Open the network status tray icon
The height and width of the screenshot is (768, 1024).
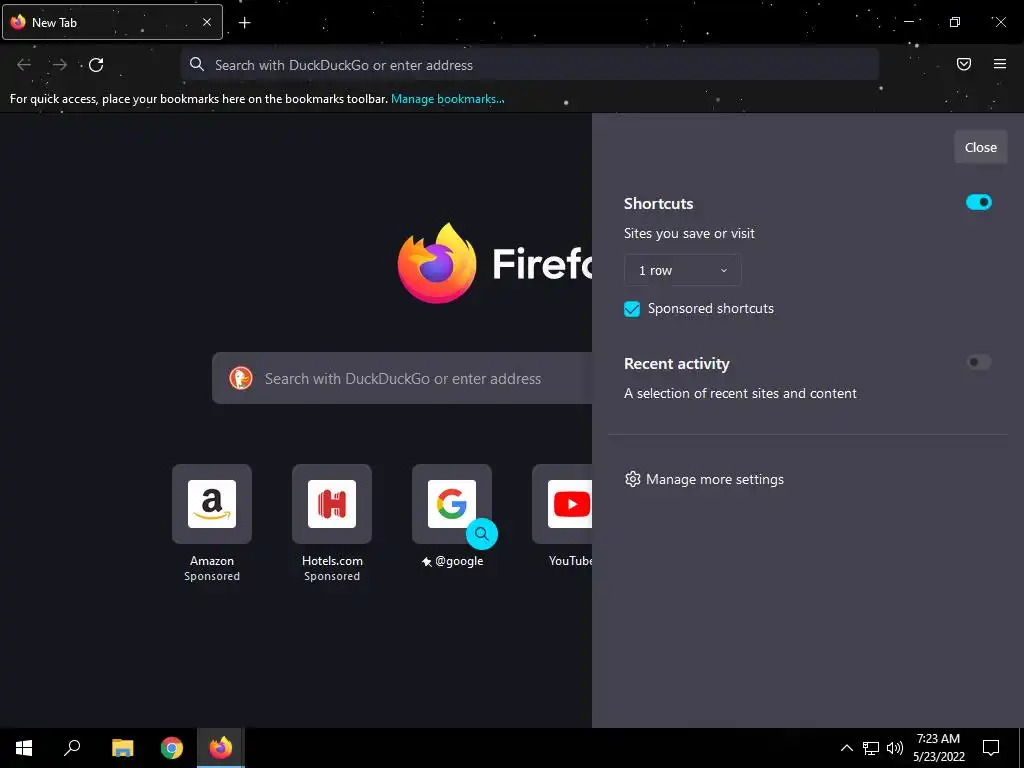pyautogui.click(x=871, y=748)
